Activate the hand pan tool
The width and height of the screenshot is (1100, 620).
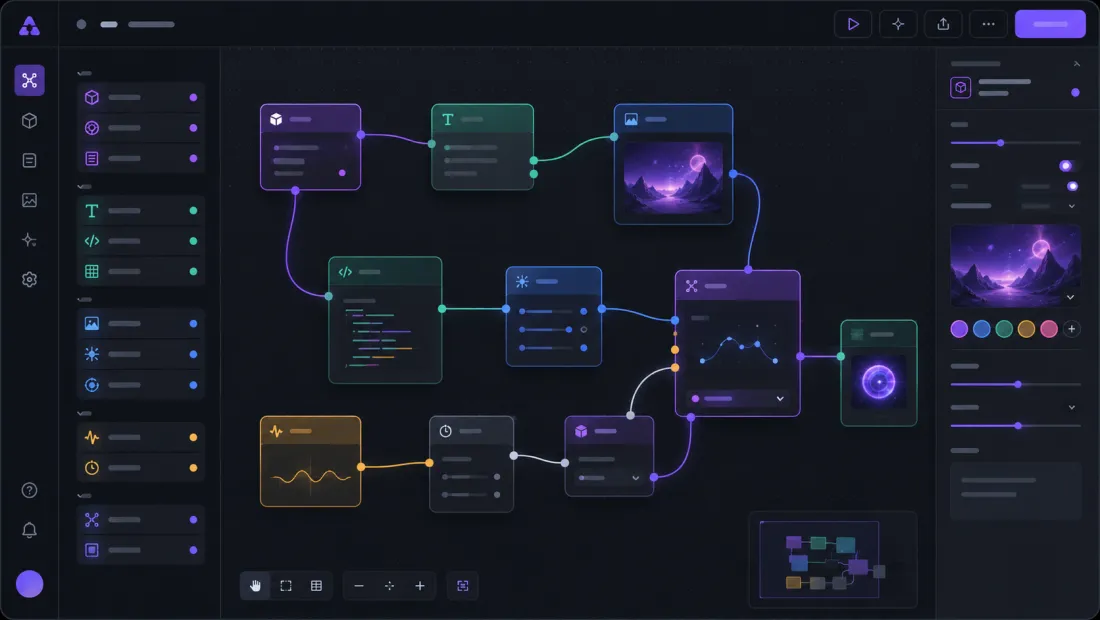tap(255, 586)
